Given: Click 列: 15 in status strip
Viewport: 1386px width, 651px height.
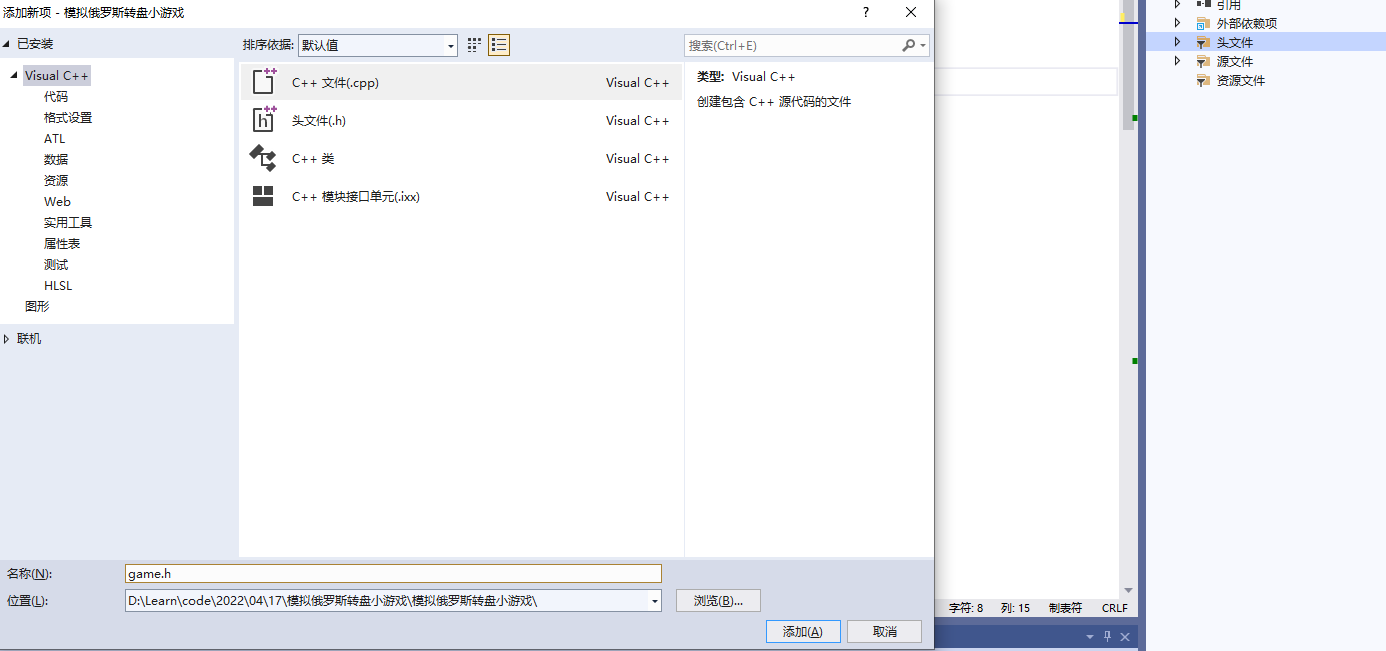Looking at the screenshot, I should tap(1015, 608).
